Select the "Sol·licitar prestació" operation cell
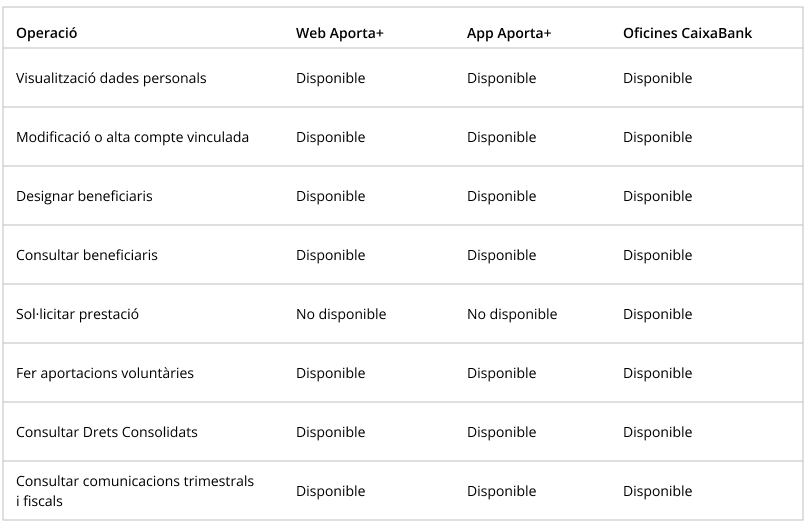 pos(77,314)
